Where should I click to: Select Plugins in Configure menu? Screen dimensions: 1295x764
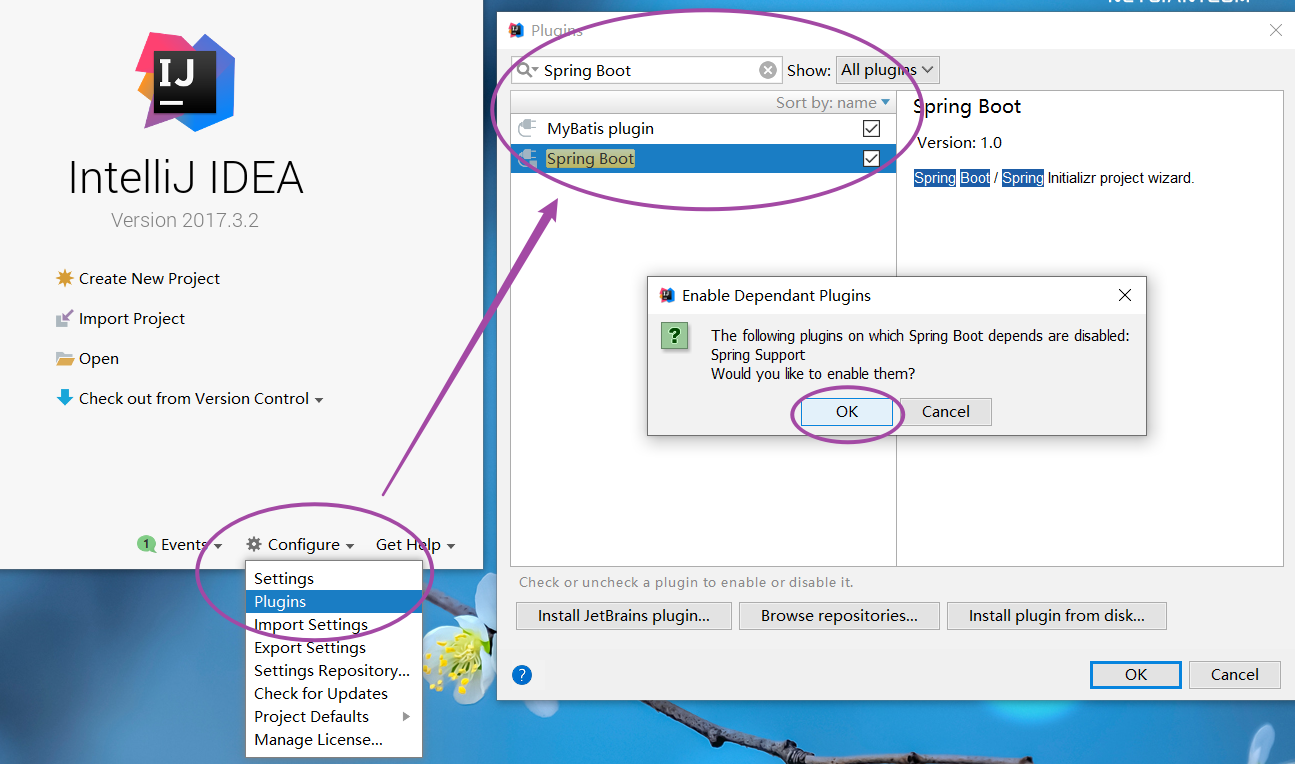click(334, 601)
